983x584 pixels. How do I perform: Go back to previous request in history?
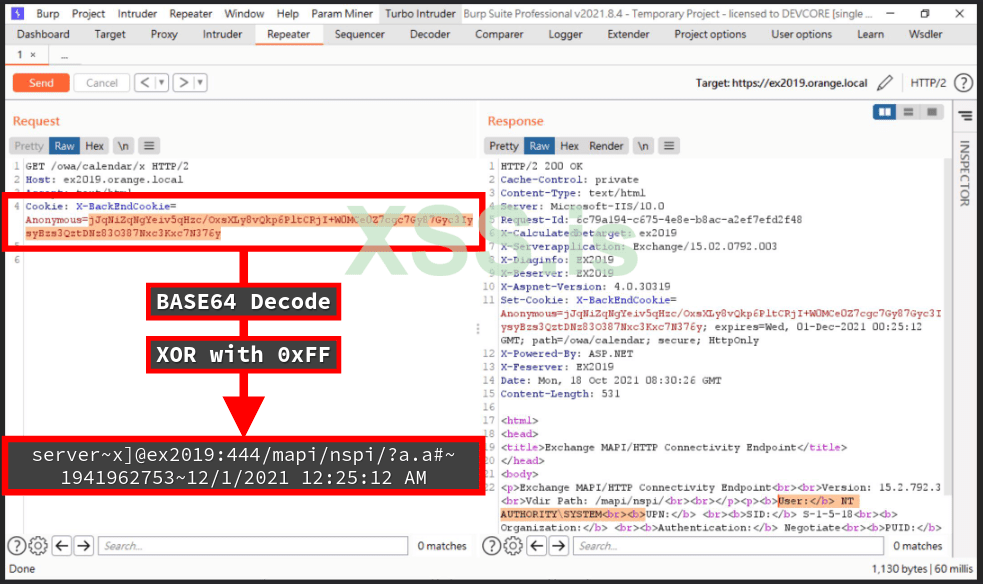click(145, 83)
